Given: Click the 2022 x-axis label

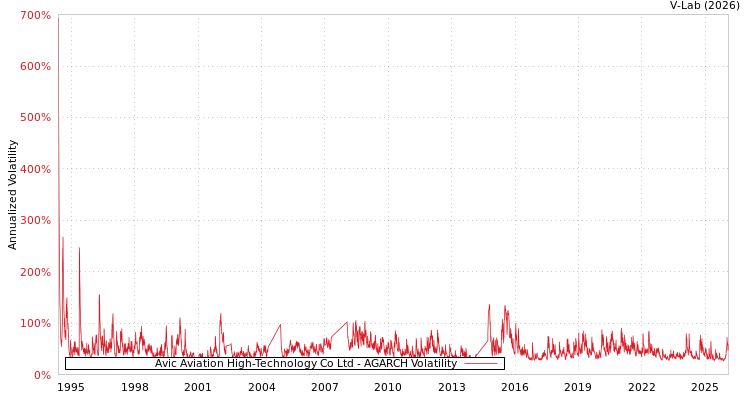Looking at the screenshot, I should [x=641, y=387].
